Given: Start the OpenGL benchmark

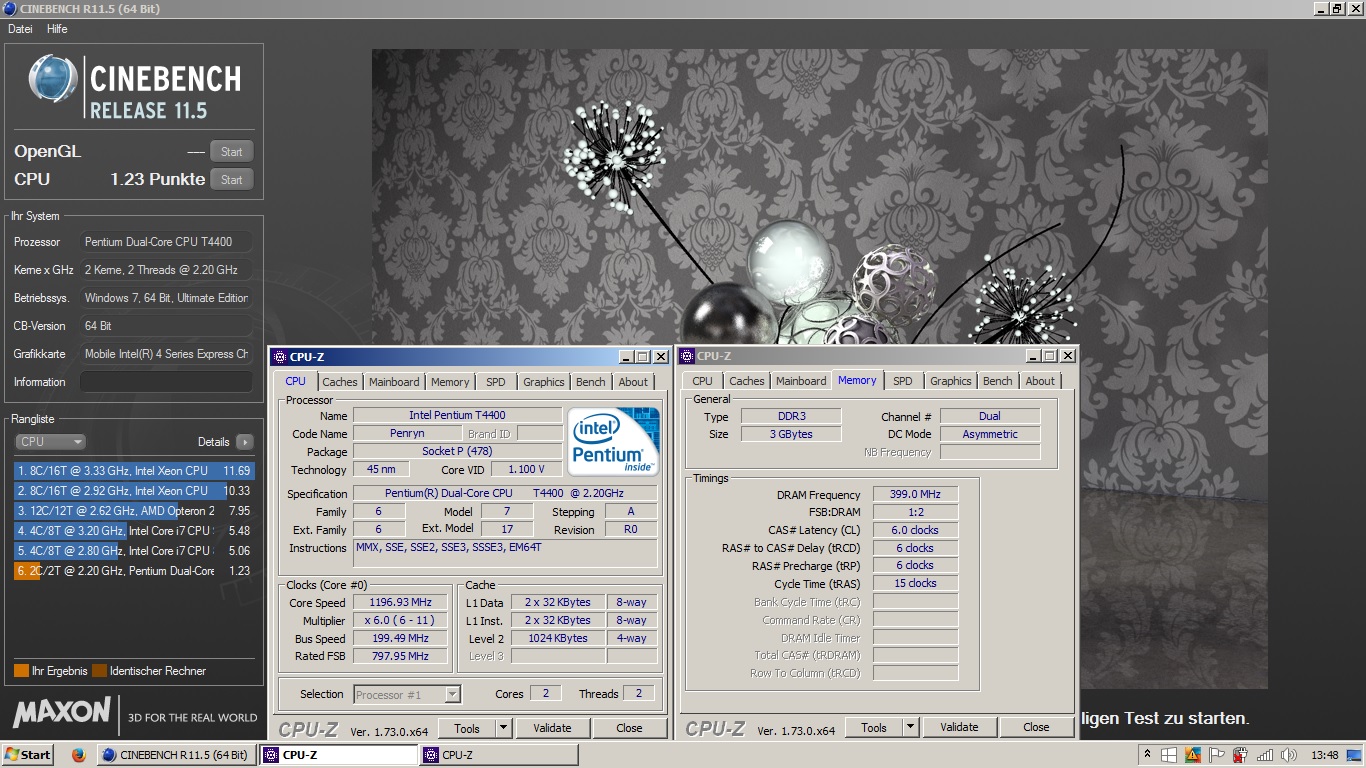Looking at the screenshot, I should coord(231,152).
